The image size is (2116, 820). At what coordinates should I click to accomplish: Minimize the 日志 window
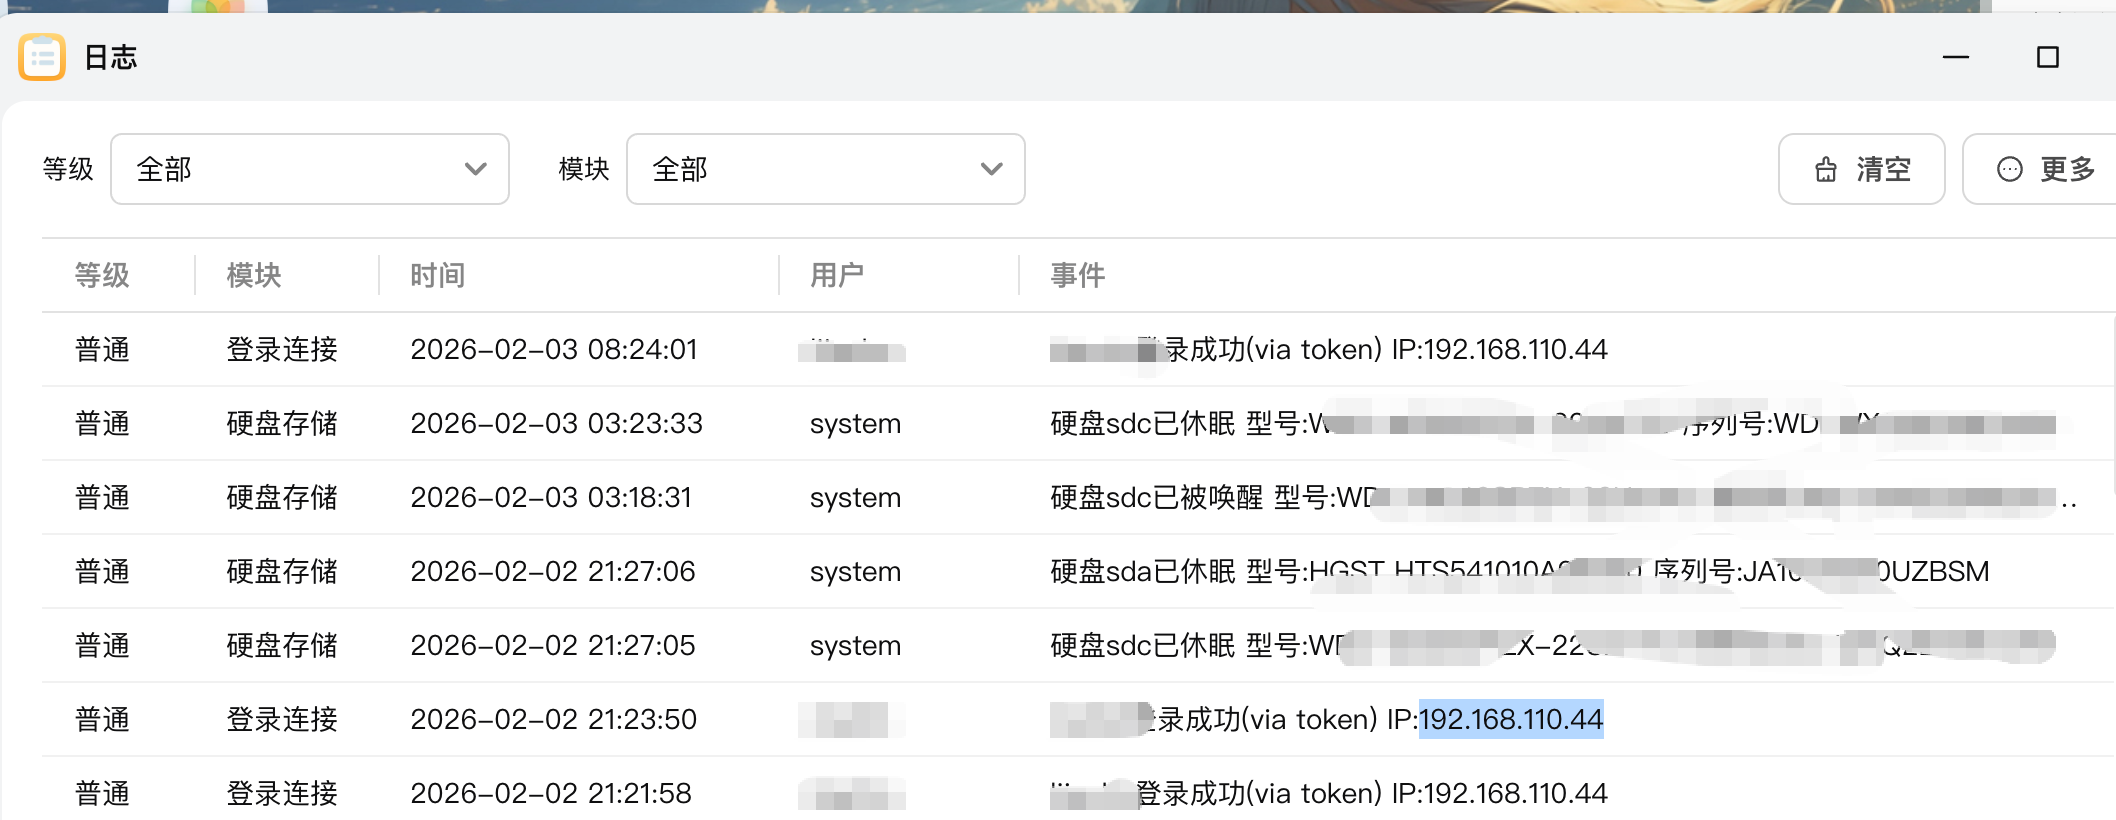(1956, 58)
